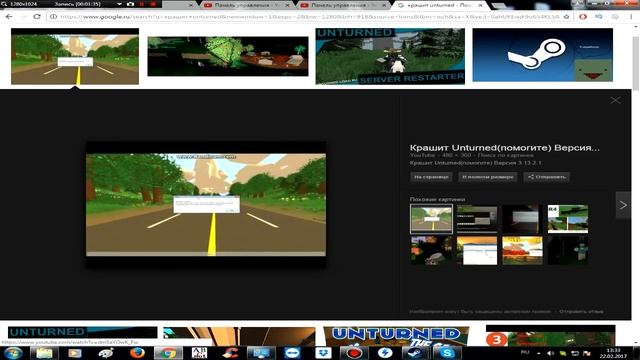Open CCleaner from the taskbar
640x360 pixels.
(231, 353)
